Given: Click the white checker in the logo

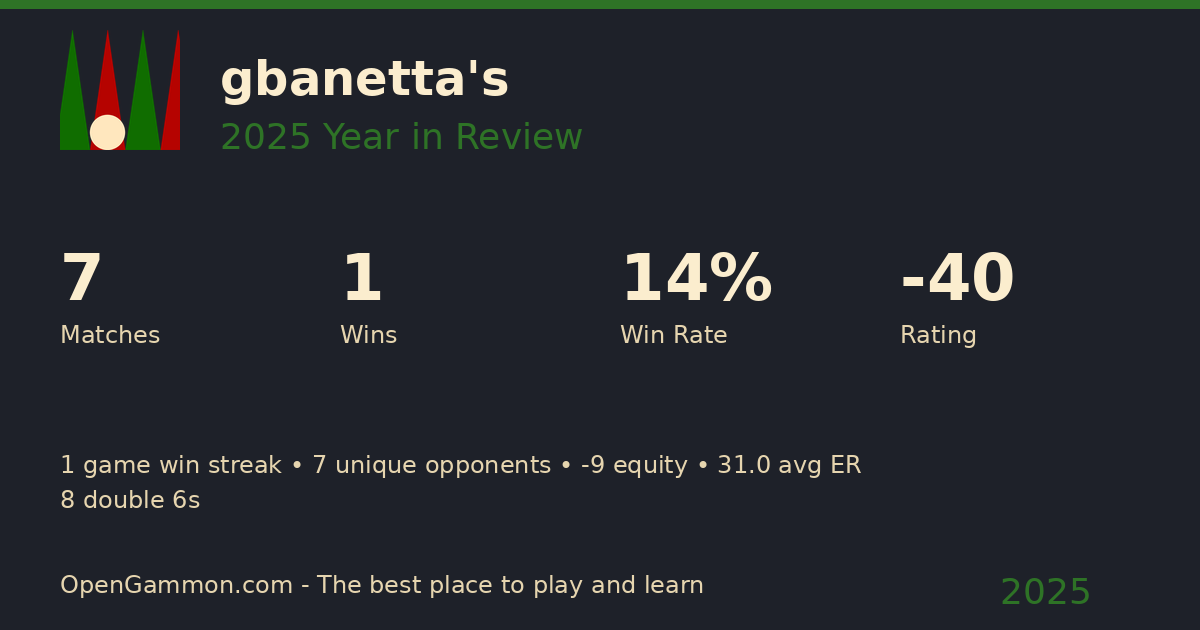Looking at the screenshot, I should click(x=107, y=132).
